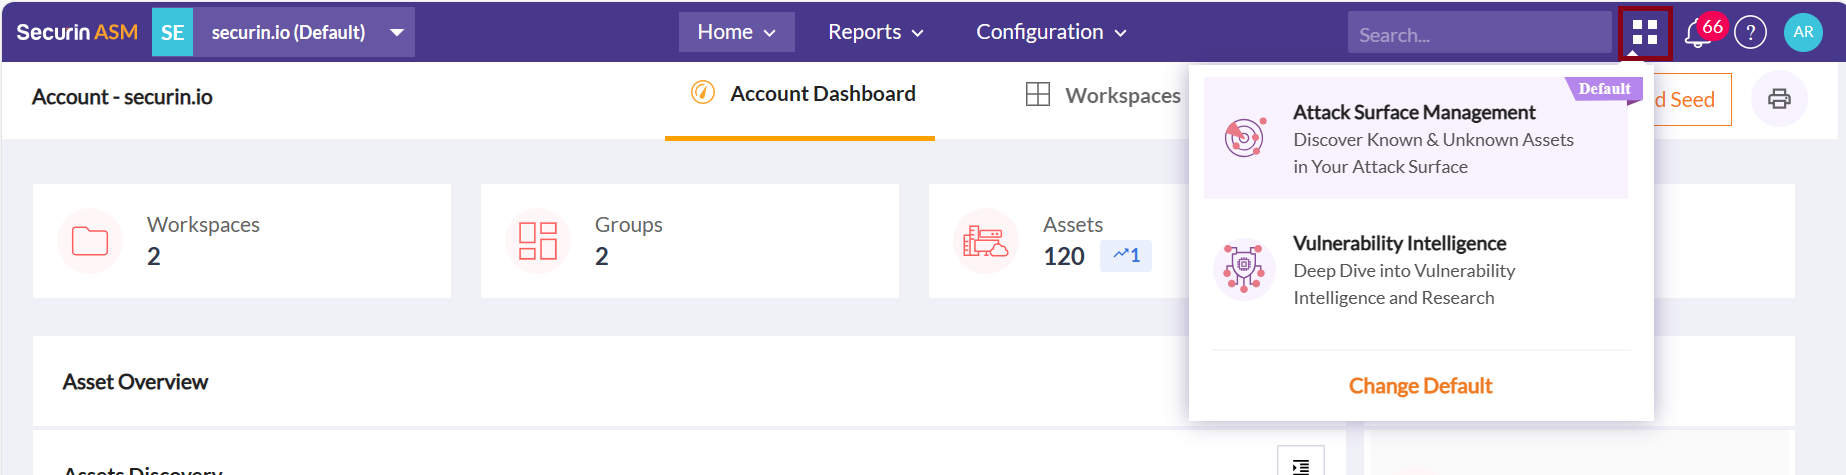Switch to the Workspaces tab

pyautogui.click(x=1104, y=96)
